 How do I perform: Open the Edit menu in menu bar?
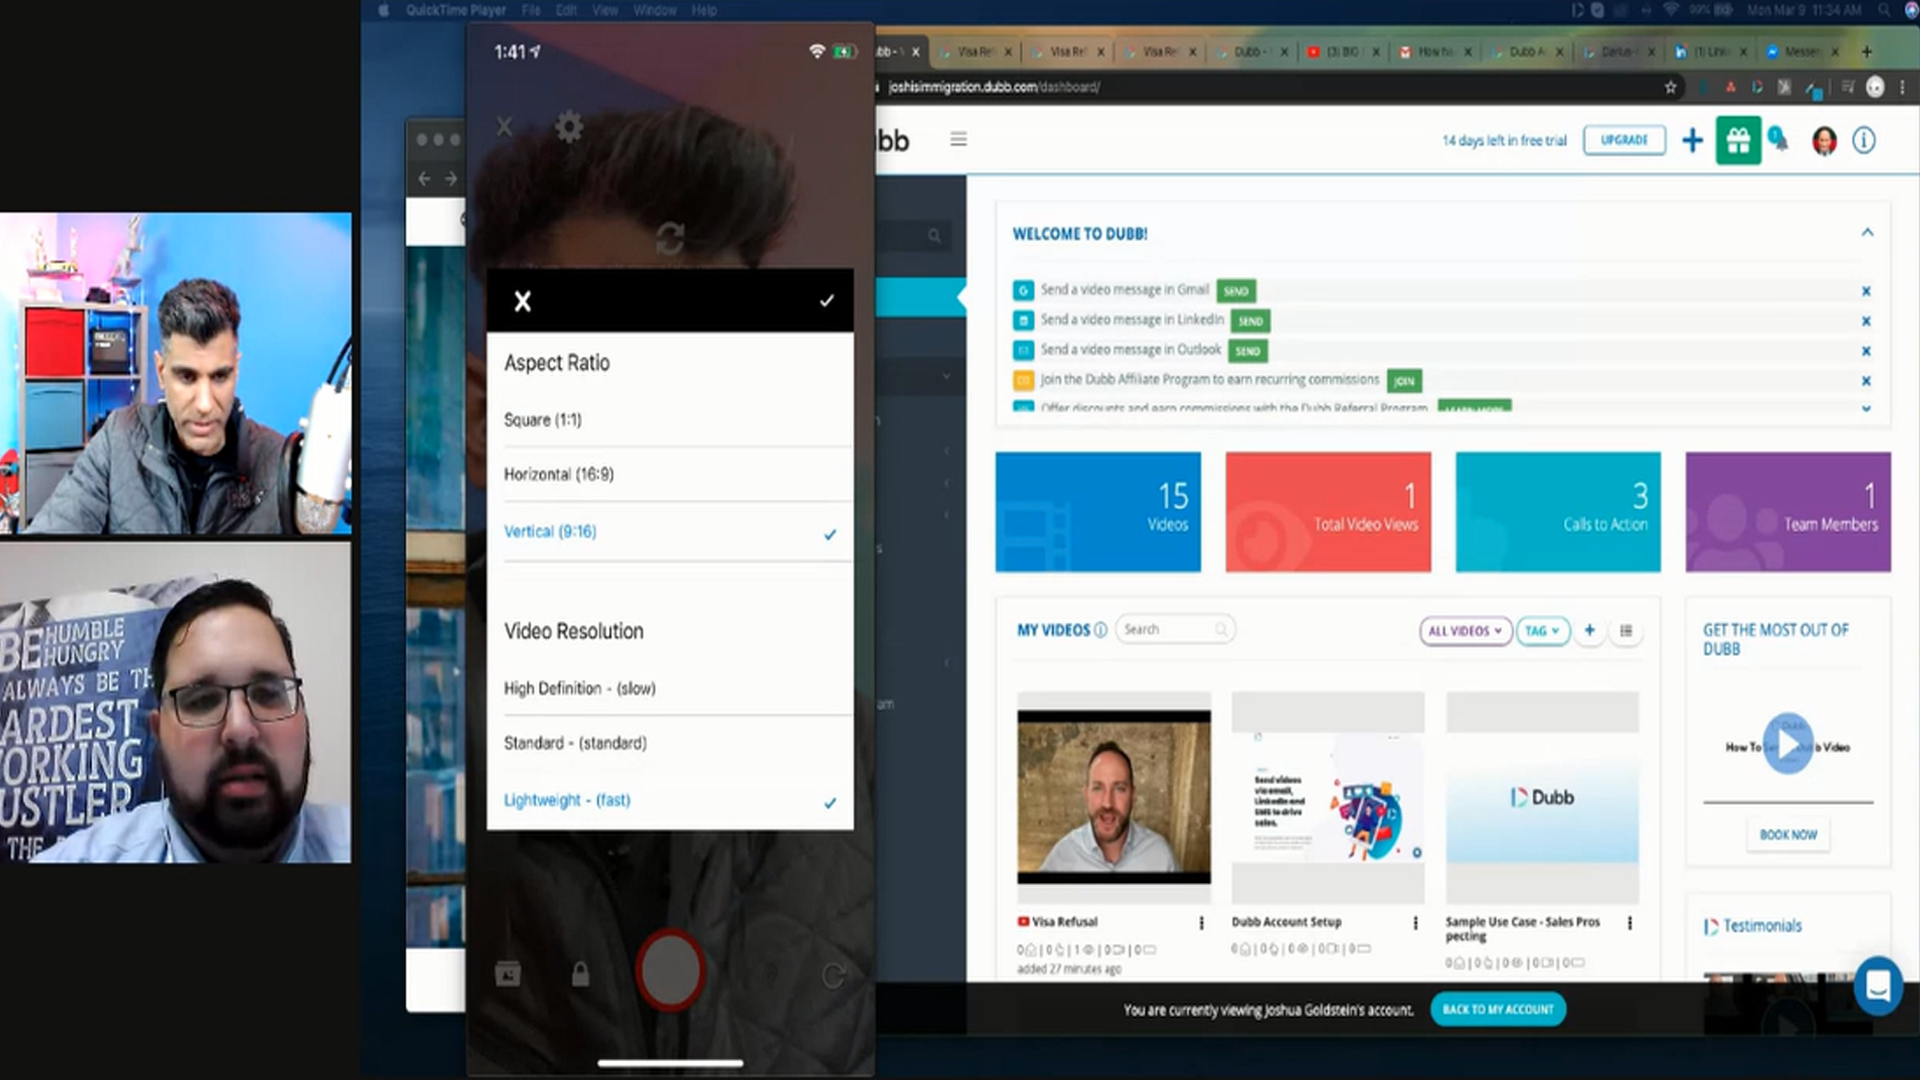pyautogui.click(x=567, y=10)
